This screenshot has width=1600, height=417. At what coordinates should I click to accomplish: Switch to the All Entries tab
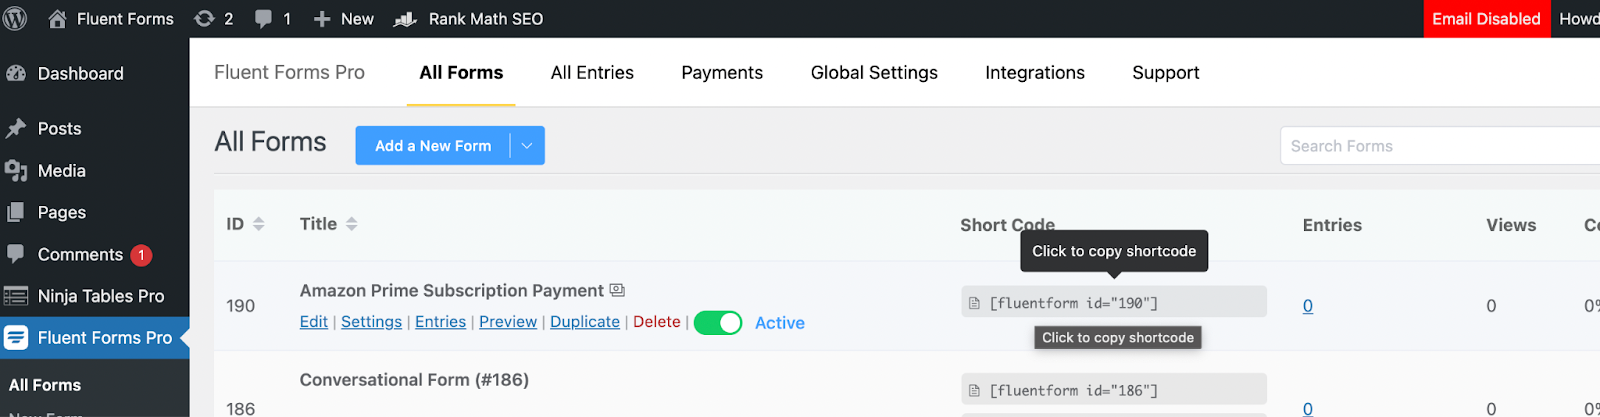click(x=592, y=73)
